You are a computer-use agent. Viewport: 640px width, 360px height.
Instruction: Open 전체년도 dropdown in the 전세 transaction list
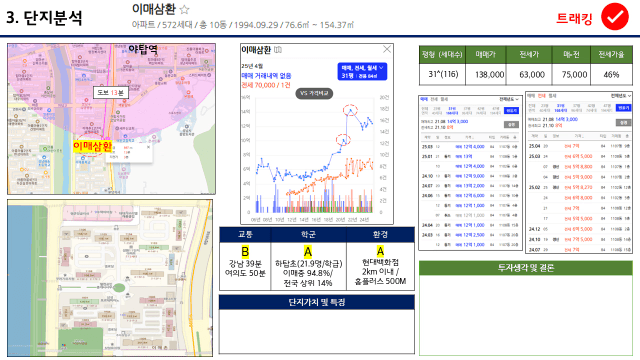[x=621, y=96]
